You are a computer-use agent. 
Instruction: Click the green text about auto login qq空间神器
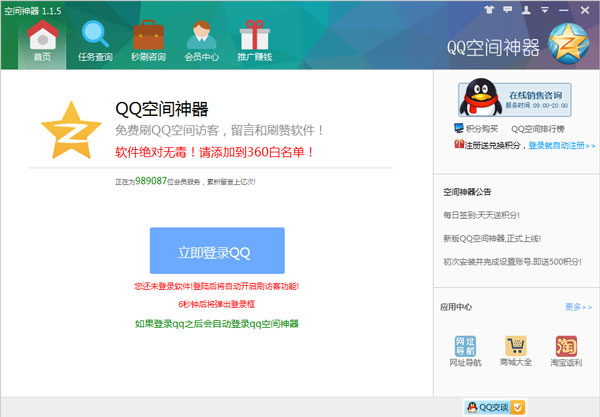[x=217, y=324]
